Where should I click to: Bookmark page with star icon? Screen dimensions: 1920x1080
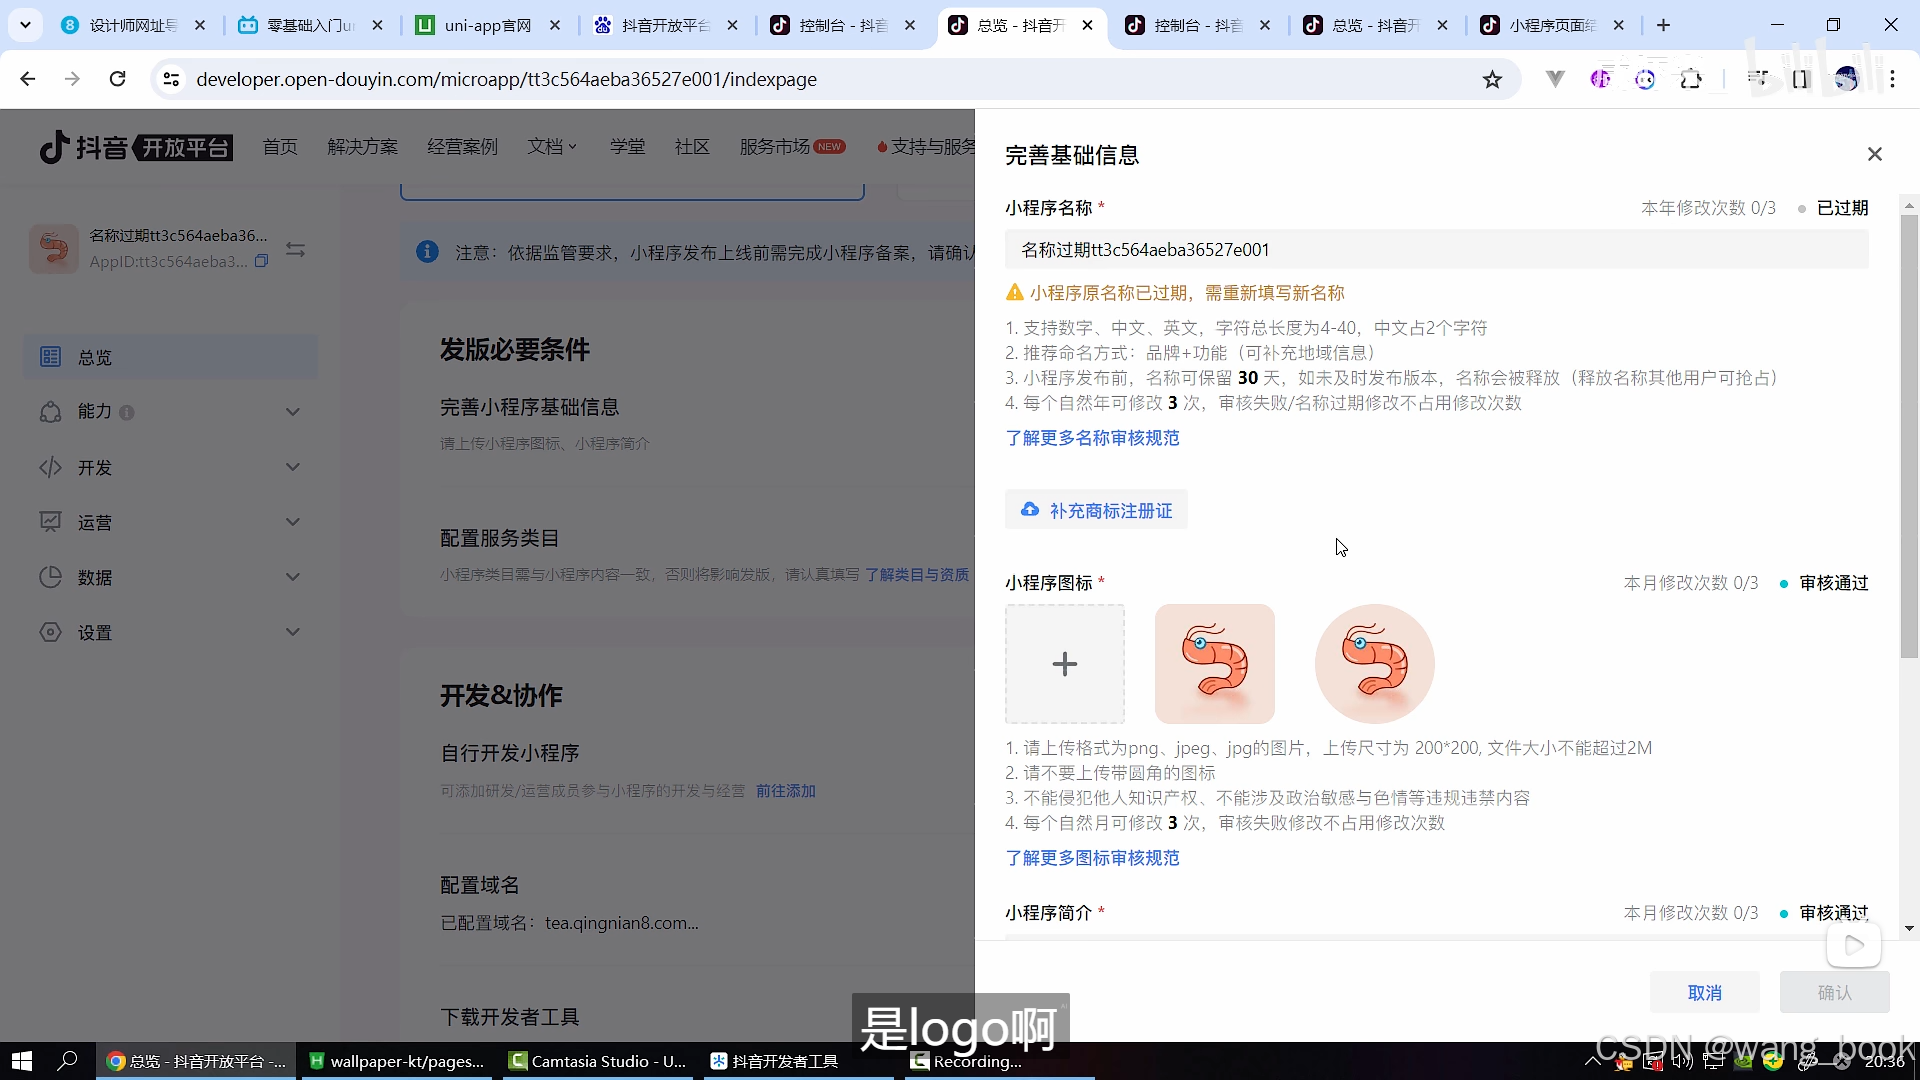[1492, 79]
